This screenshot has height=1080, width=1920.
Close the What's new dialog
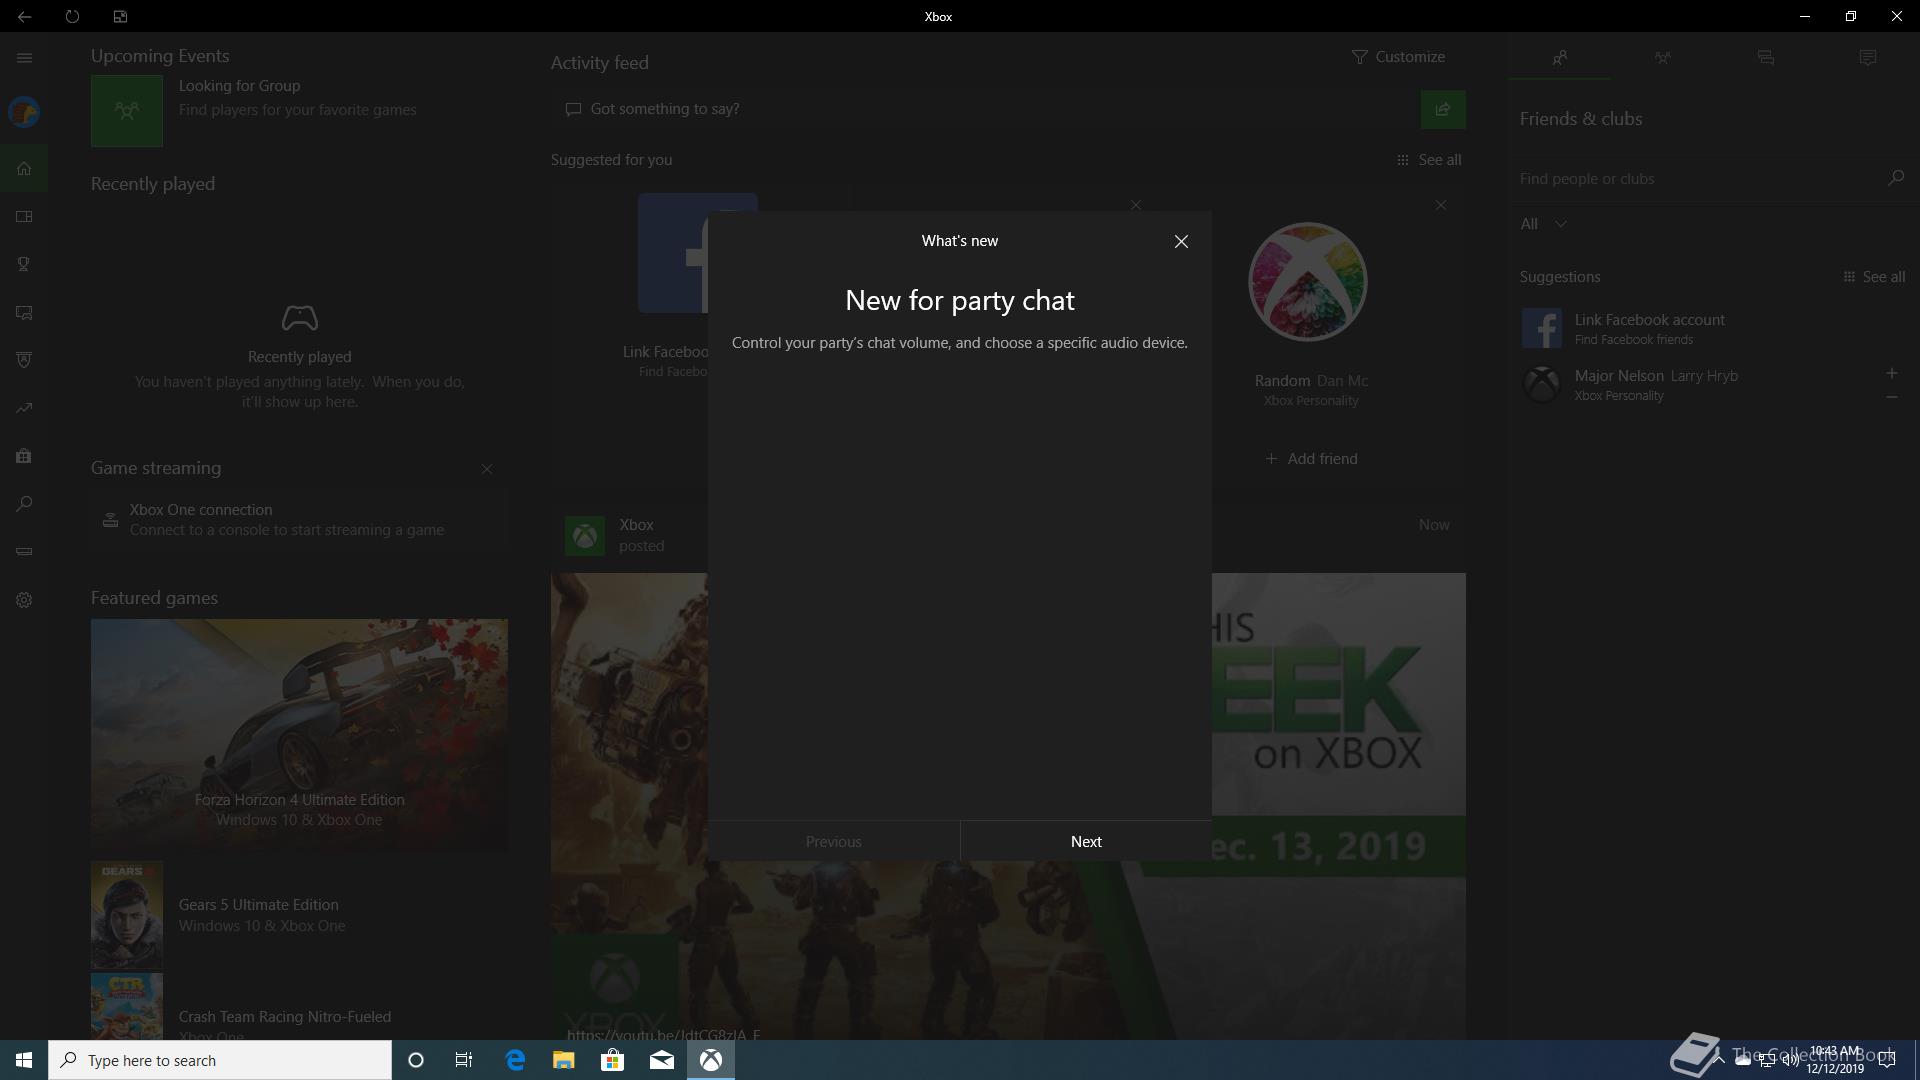[x=1181, y=241]
